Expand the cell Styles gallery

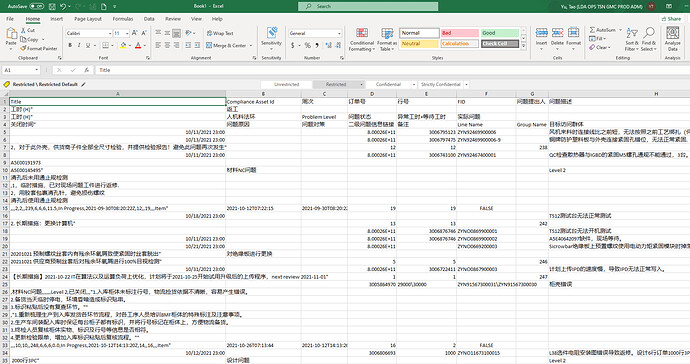point(524,45)
